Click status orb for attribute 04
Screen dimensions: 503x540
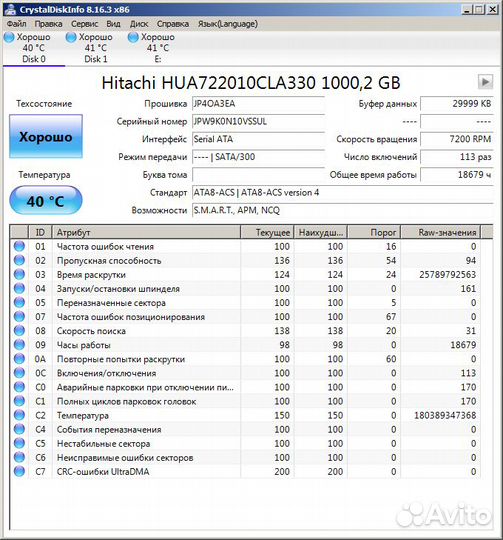pyautogui.click(x=19, y=289)
